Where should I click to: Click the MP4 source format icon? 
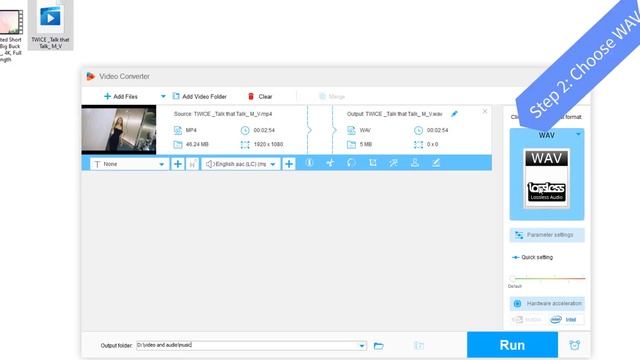click(x=178, y=130)
